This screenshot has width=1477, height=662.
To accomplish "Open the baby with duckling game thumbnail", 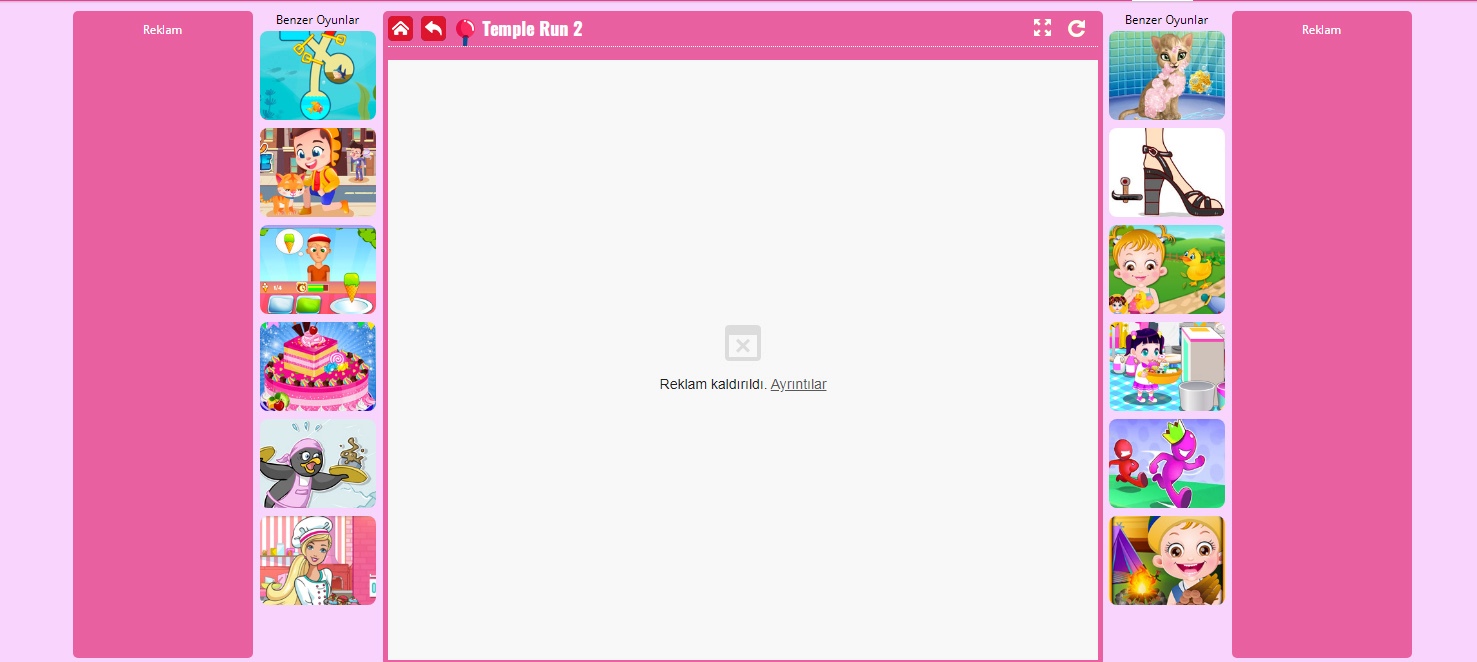I will pyautogui.click(x=1167, y=269).
